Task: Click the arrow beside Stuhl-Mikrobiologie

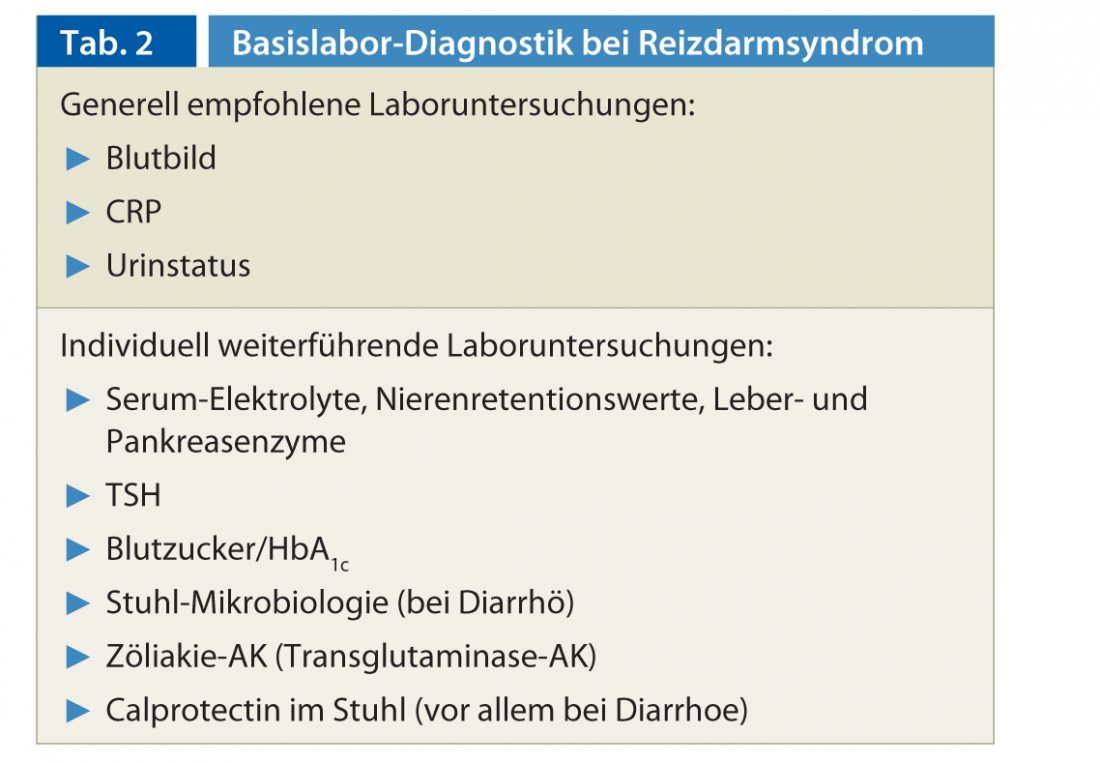Action: tap(78, 603)
